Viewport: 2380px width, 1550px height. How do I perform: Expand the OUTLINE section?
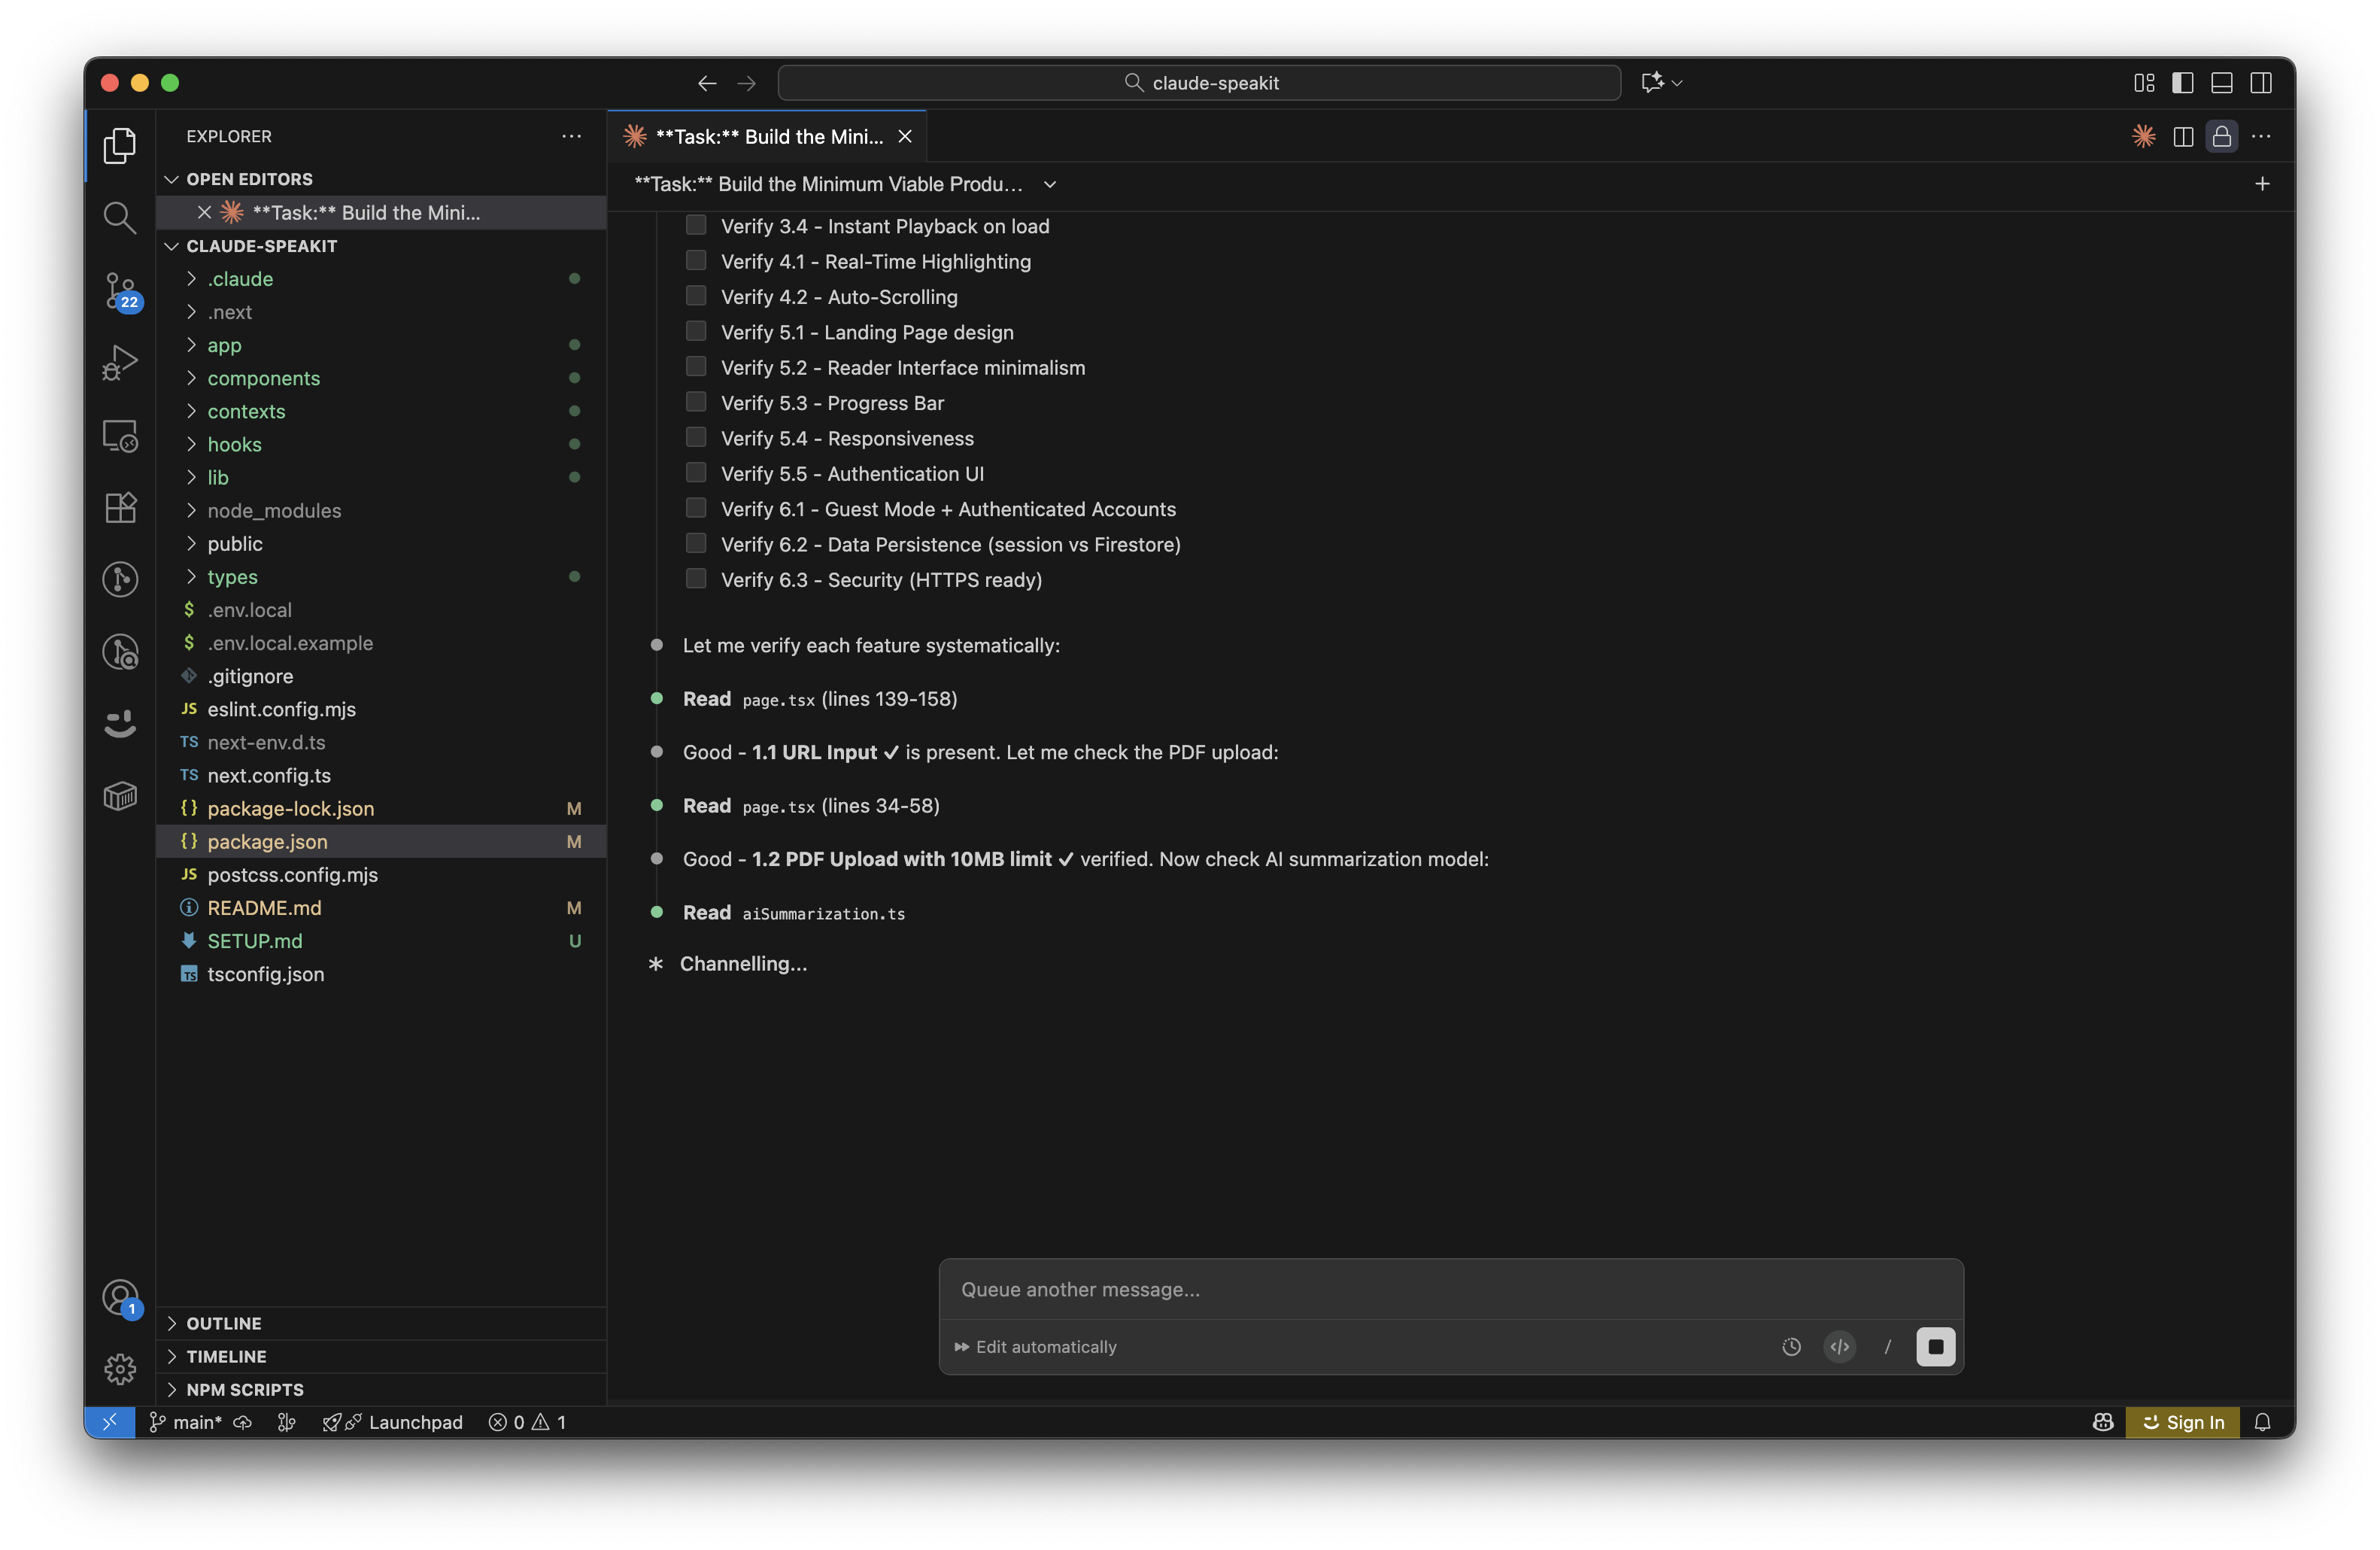[224, 1323]
